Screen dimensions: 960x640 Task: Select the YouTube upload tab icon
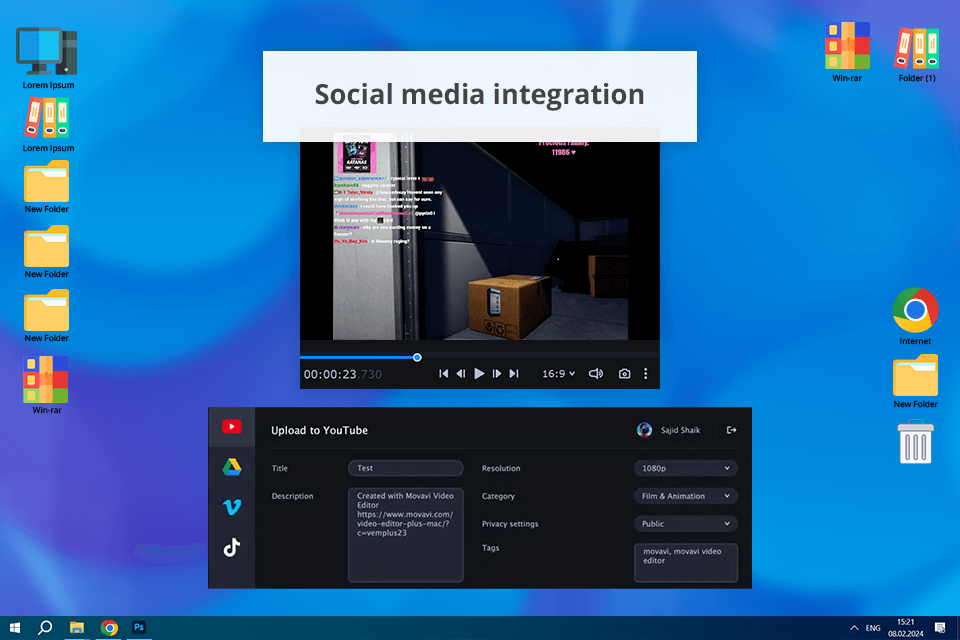click(x=231, y=426)
